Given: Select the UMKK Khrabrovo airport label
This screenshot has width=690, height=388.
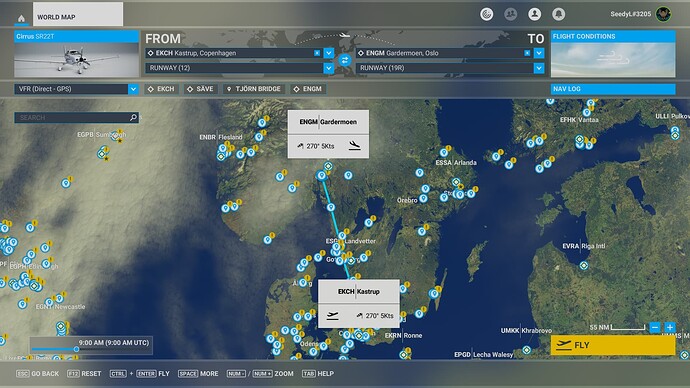Looking at the screenshot, I should (x=526, y=330).
